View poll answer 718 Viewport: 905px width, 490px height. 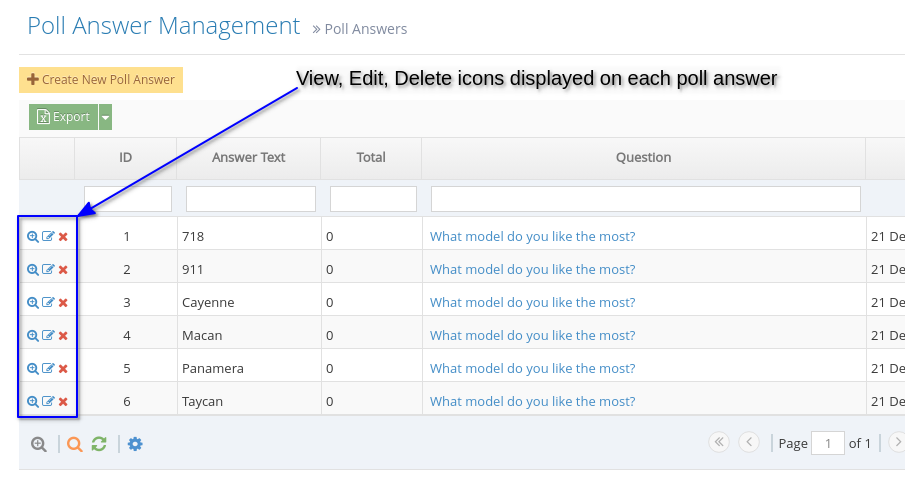[33, 237]
